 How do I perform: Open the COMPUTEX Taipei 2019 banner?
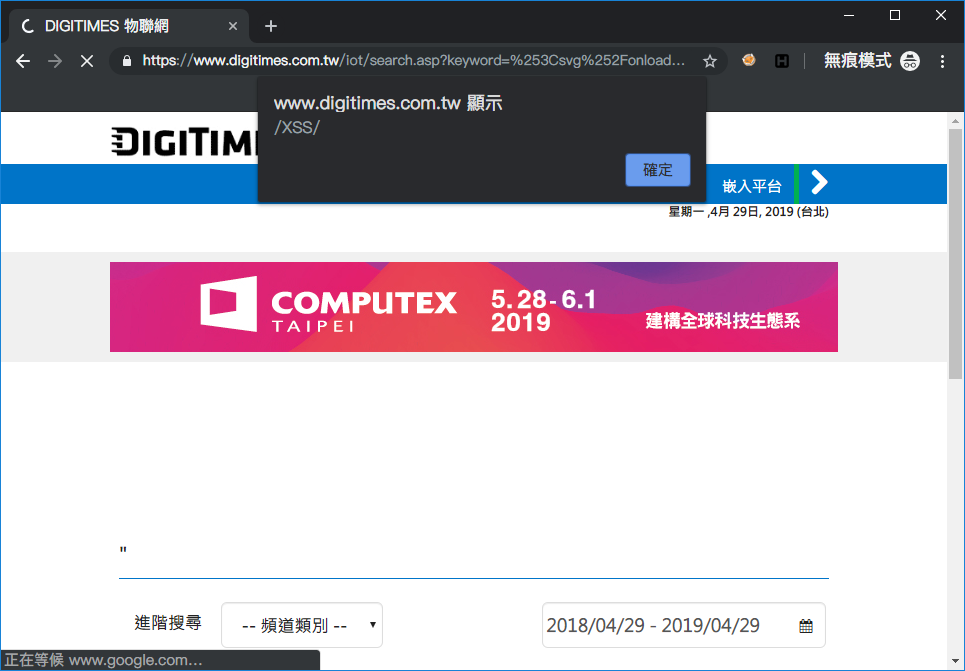click(474, 307)
